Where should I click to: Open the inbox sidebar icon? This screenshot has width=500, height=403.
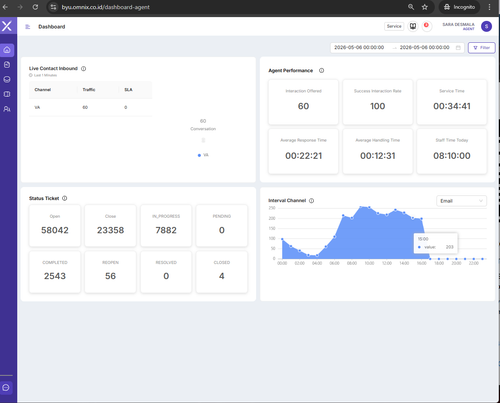pyautogui.click(x=7, y=79)
